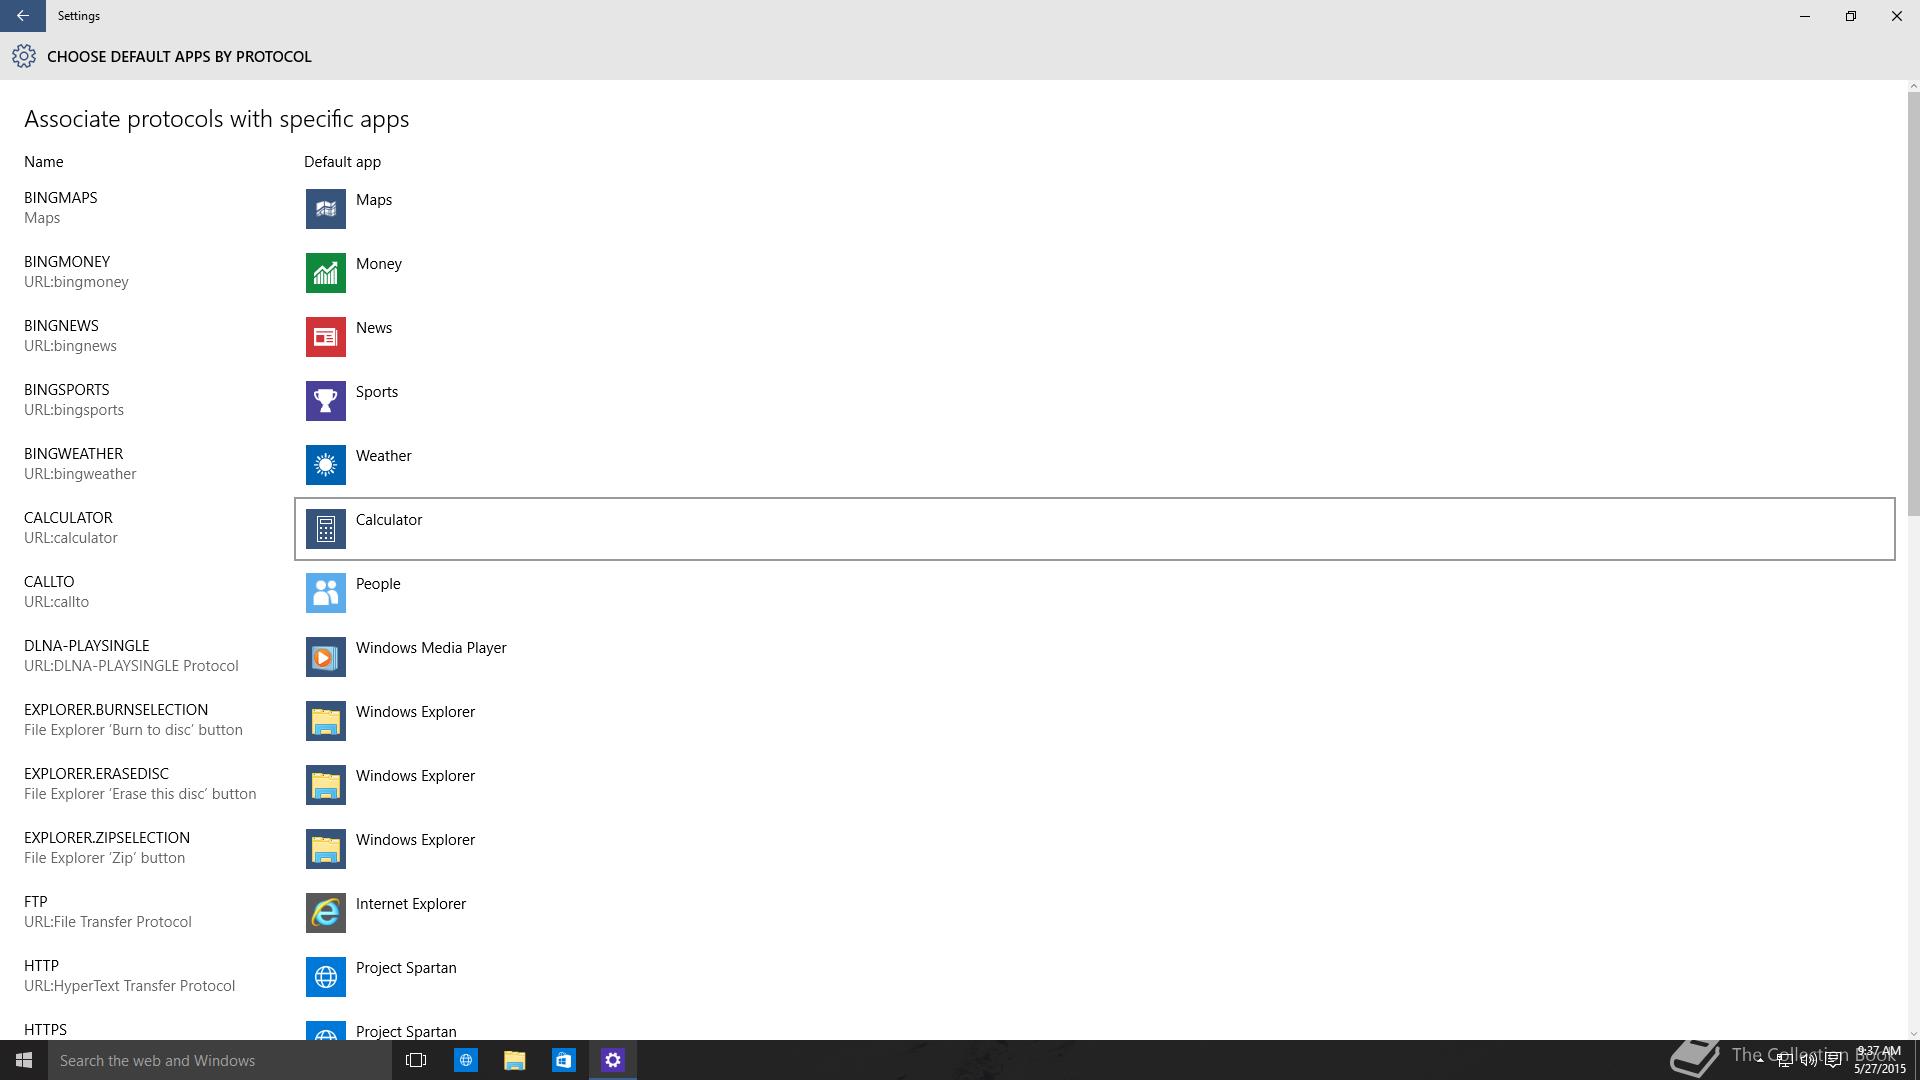Select the DLNA-PLAYSINGLE protocol name

pos(86,646)
